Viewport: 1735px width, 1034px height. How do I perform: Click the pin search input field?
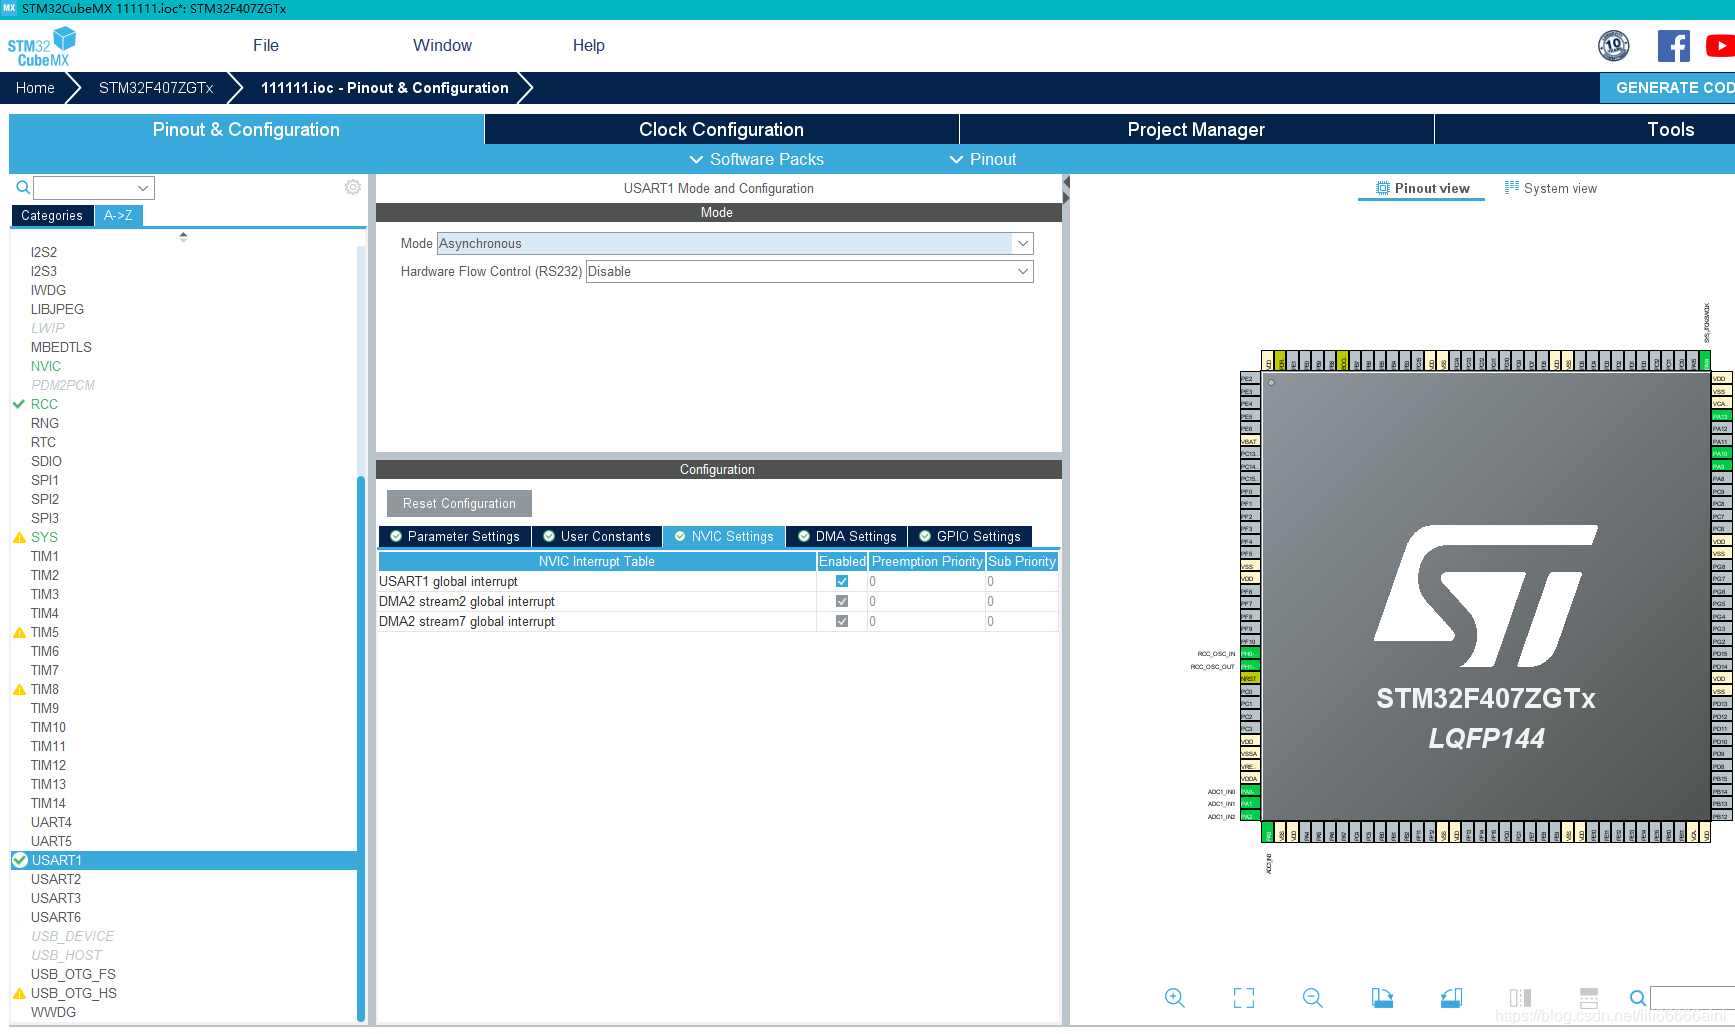click(x=1692, y=998)
